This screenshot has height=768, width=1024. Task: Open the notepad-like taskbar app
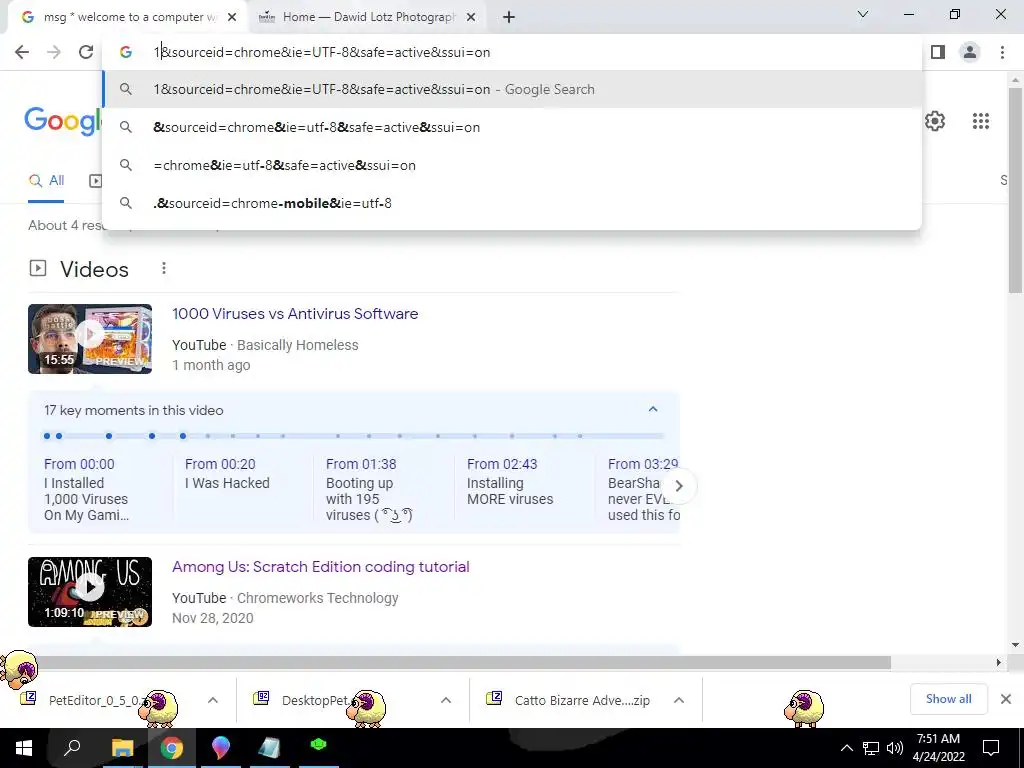click(270, 748)
